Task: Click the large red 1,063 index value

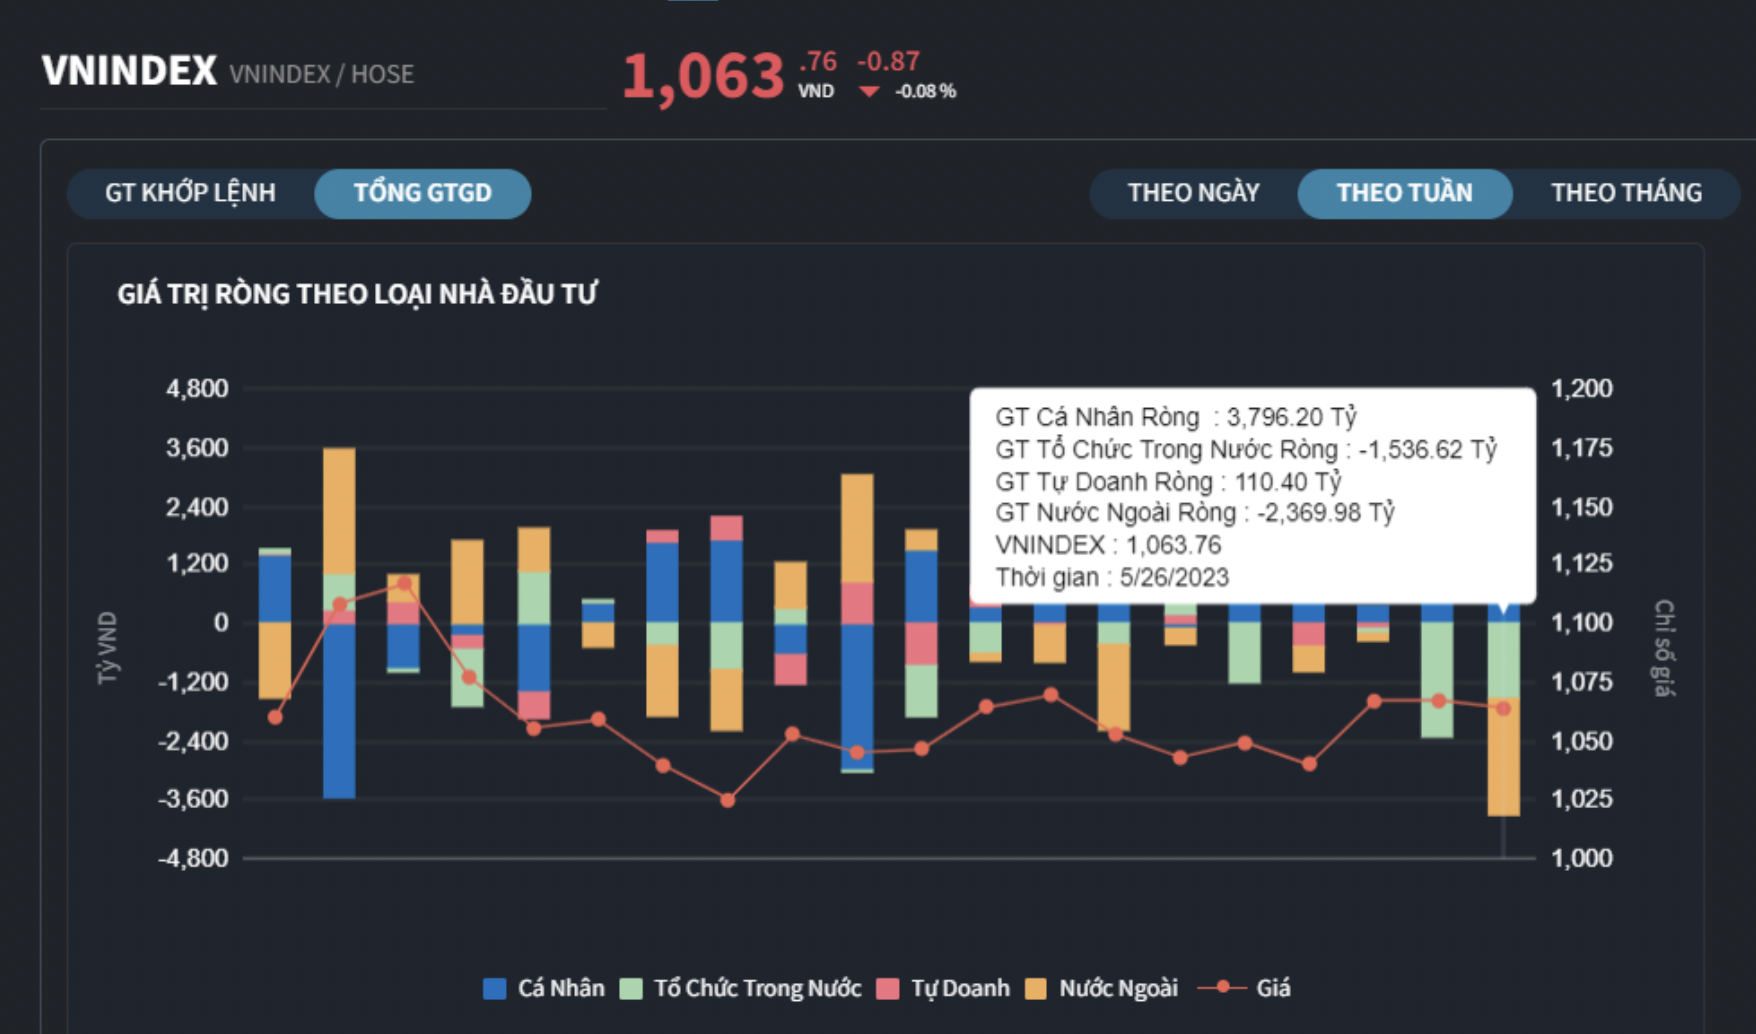Action: (703, 77)
